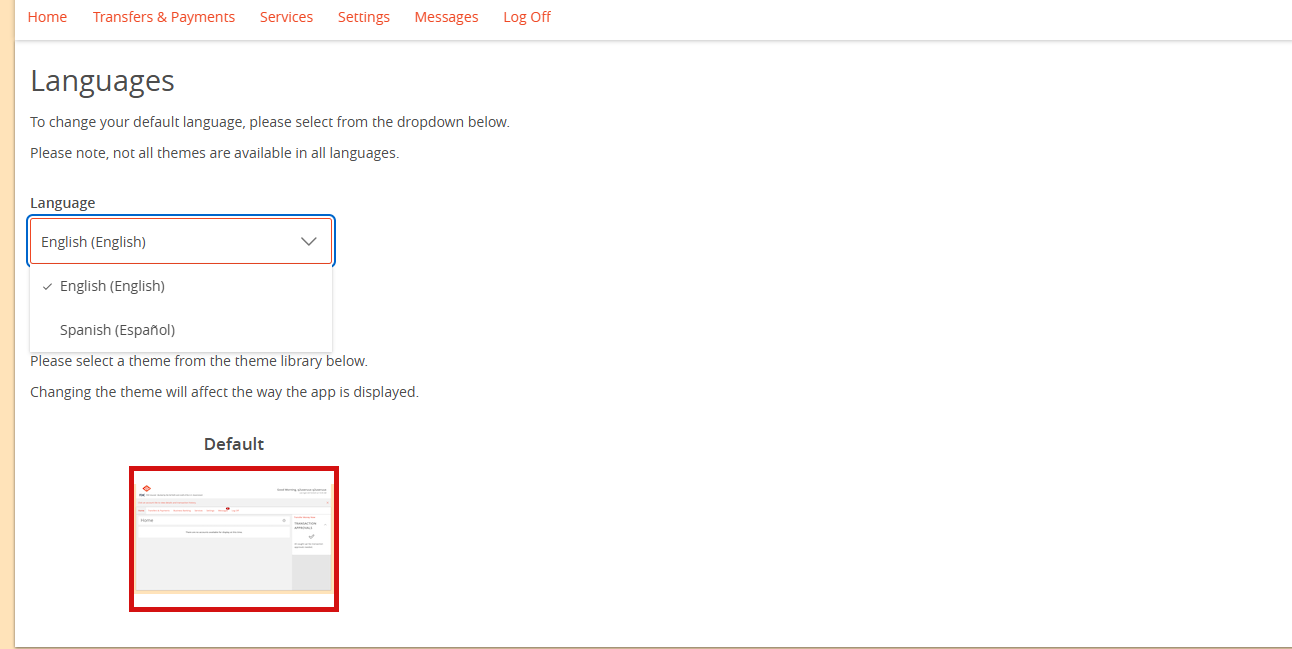1292x649 pixels.
Task: Click the currently selected English dropdown entry
Action: [x=113, y=286]
